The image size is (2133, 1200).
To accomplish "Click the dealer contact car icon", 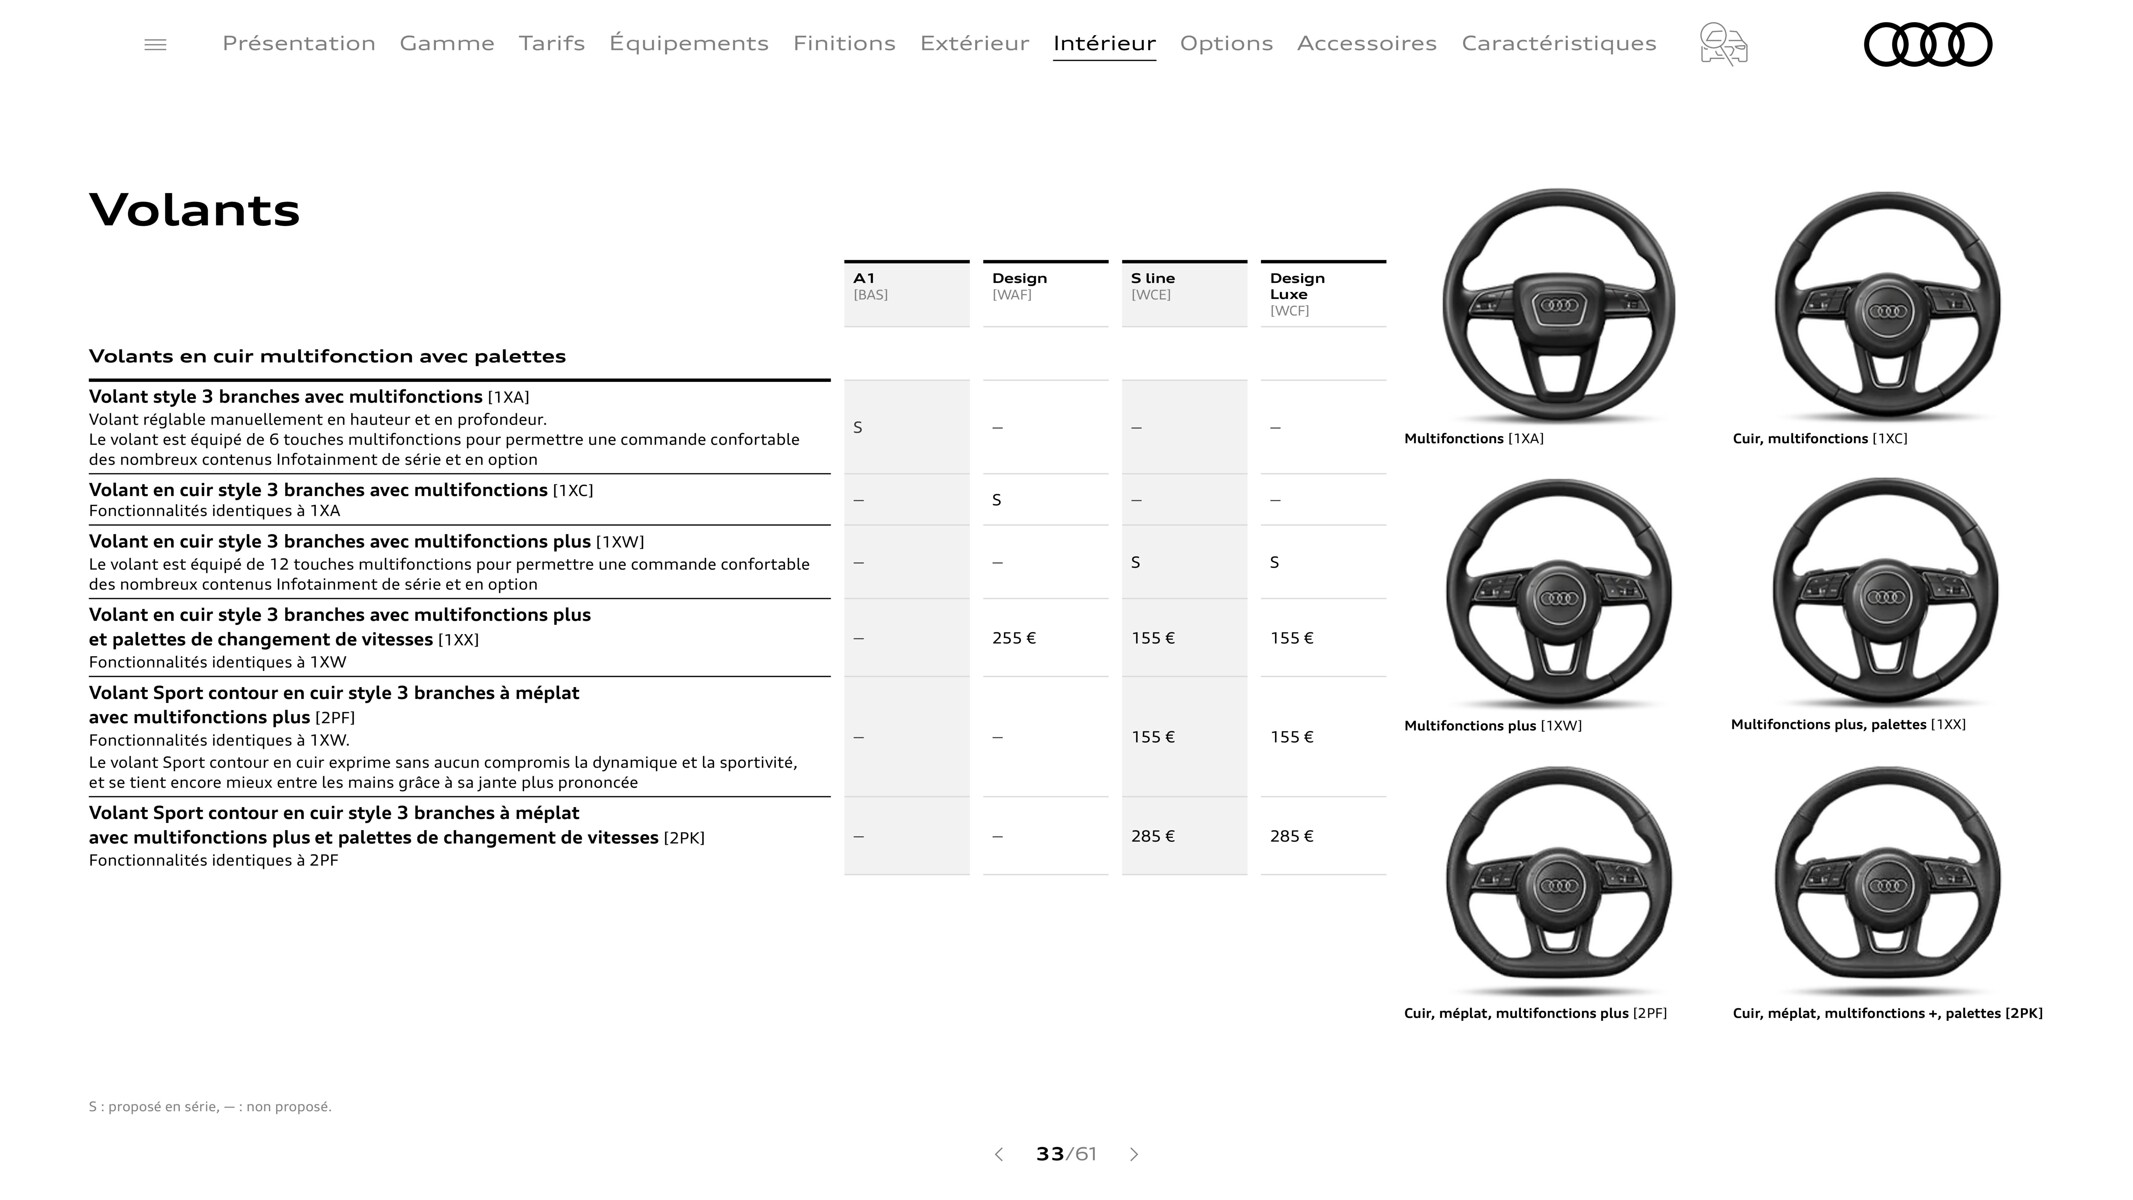I will (1723, 44).
